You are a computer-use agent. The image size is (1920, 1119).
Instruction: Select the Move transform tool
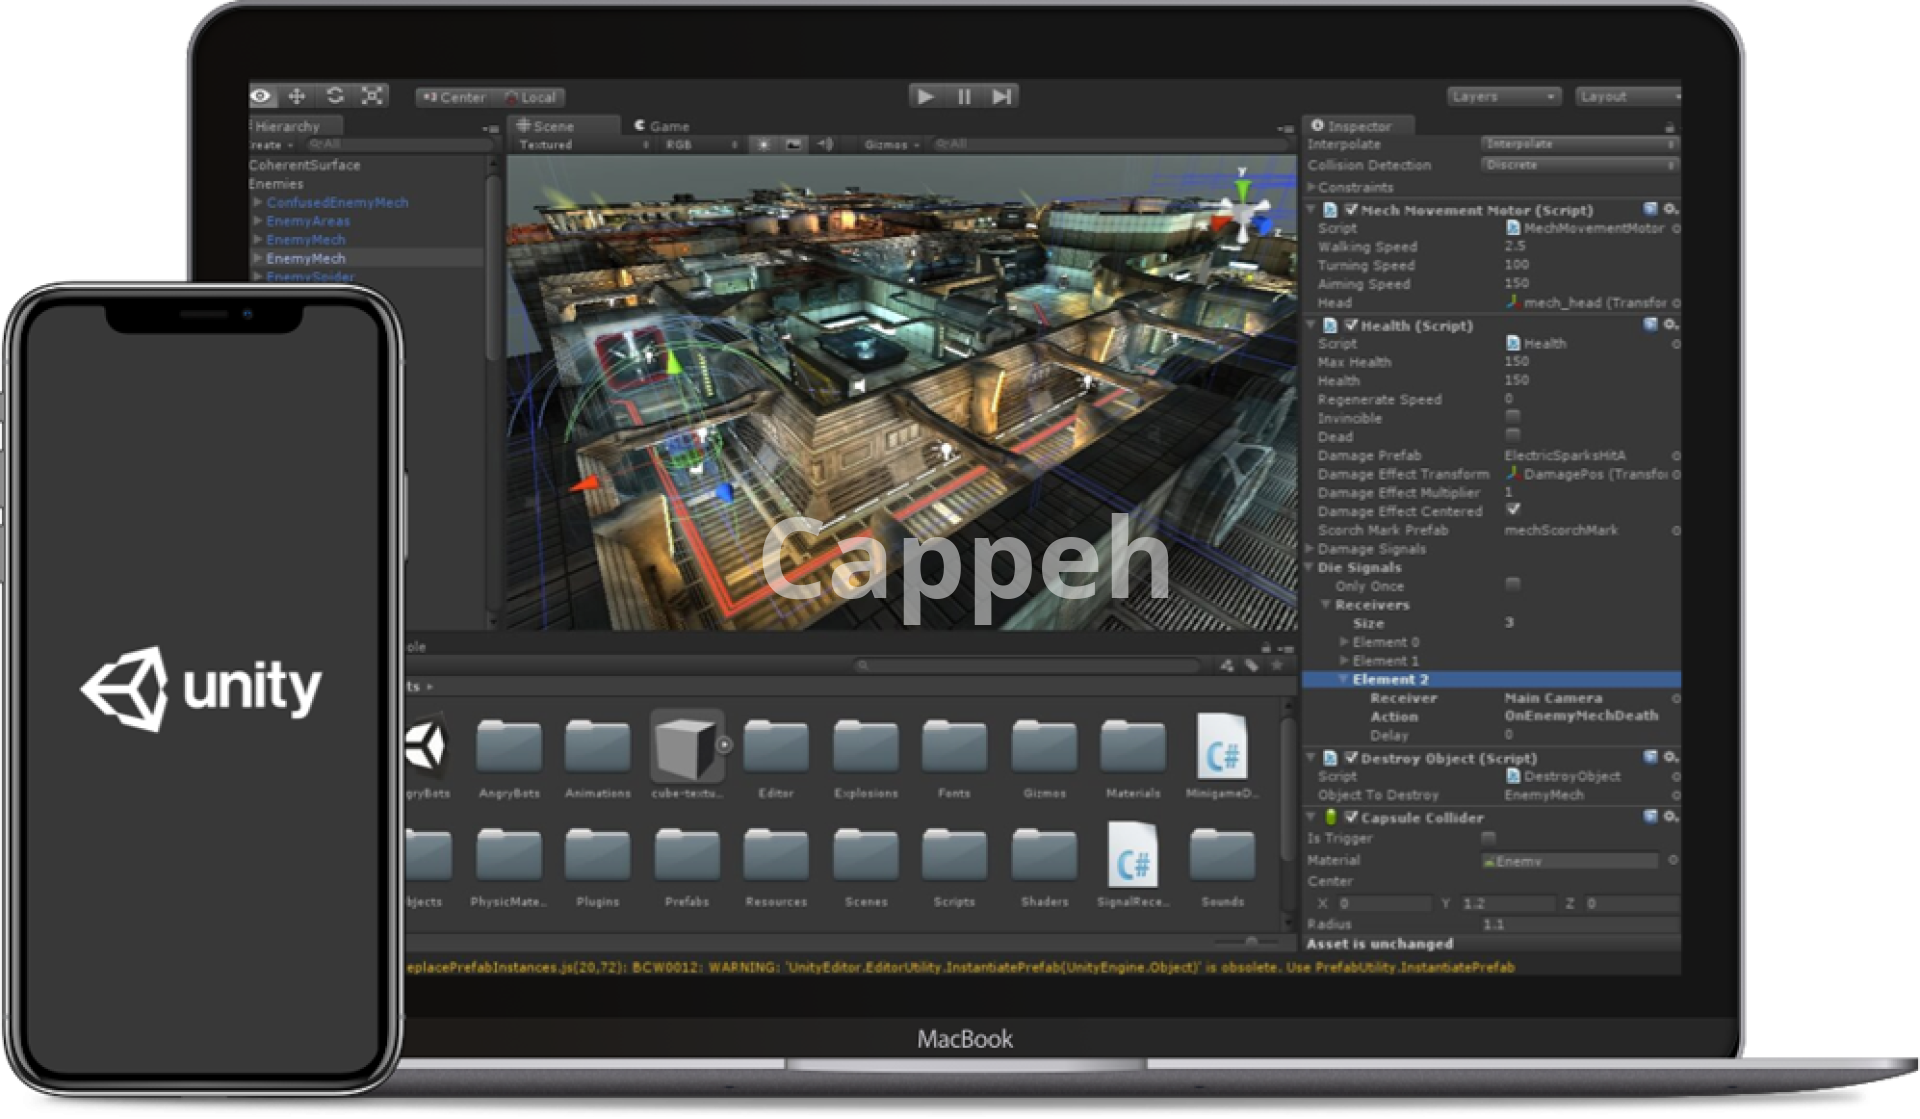pyautogui.click(x=297, y=96)
